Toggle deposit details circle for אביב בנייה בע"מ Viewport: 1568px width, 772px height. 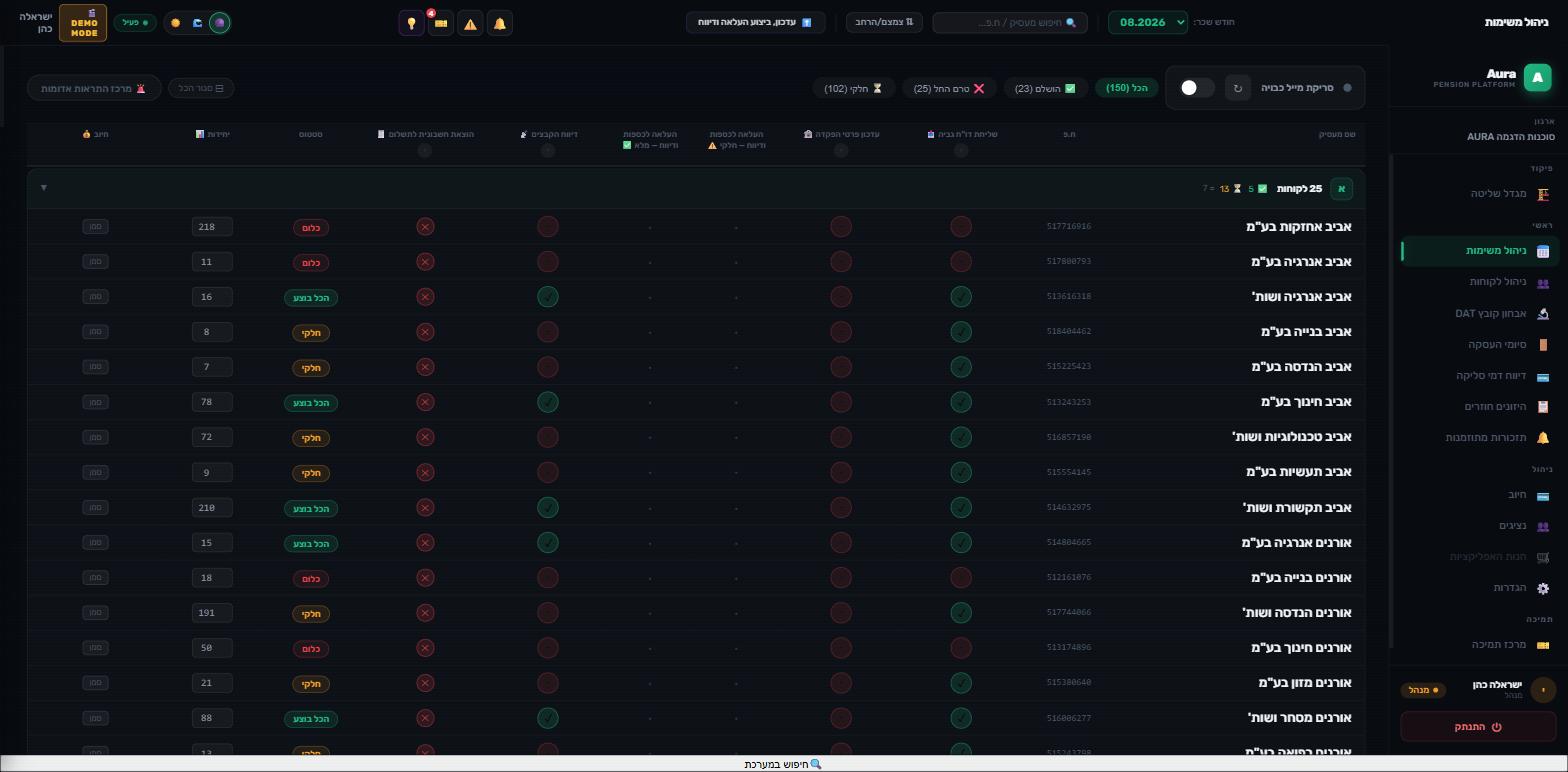pos(841,332)
